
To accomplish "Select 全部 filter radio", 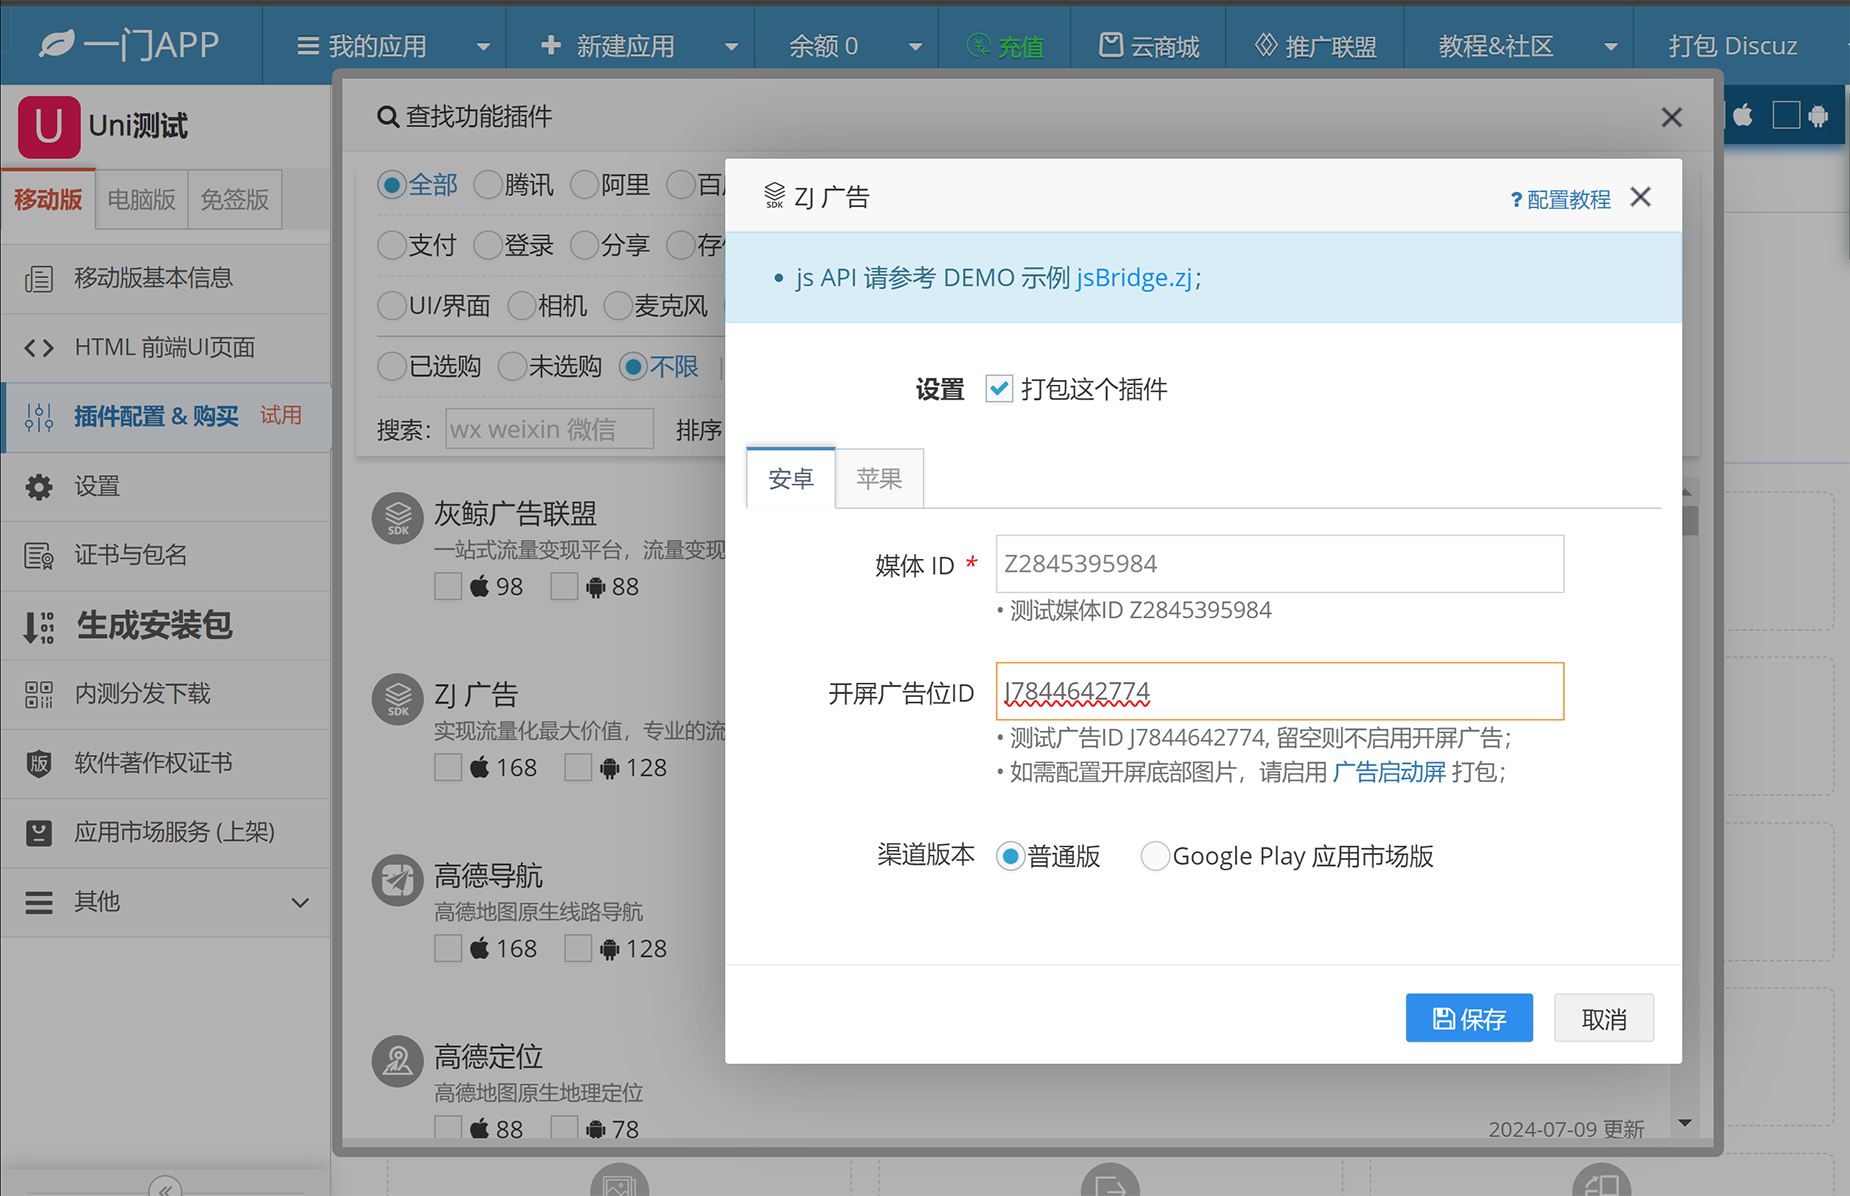I will pyautogui.click(x=391, y=185).
